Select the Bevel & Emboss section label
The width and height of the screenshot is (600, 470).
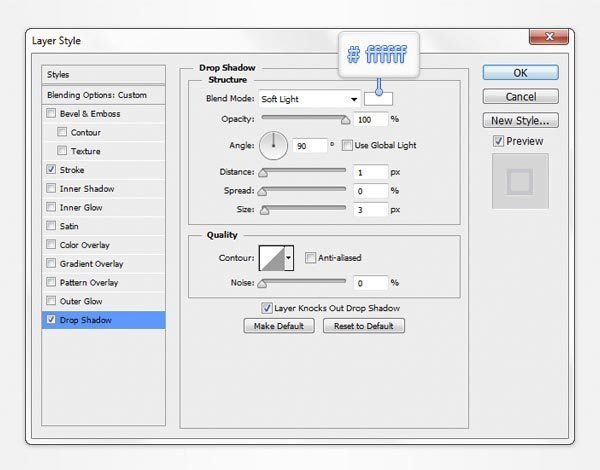tap(90, 114)
